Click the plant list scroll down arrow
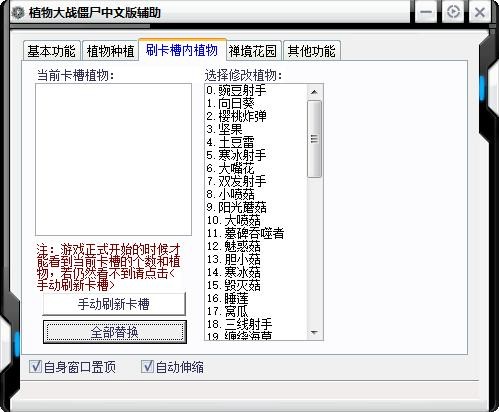 (314, 332)
